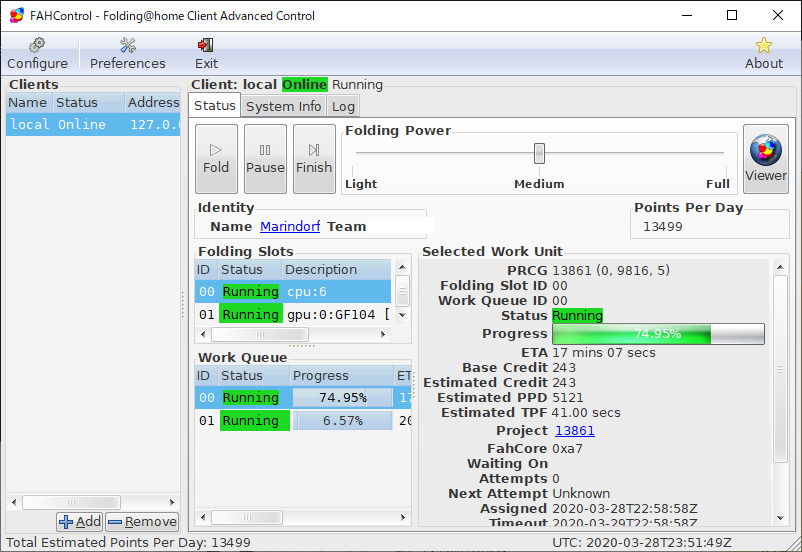This screenshot has width=802, height=552.
Task: Switch to the System Info tab
Action: tap(283, 106)
